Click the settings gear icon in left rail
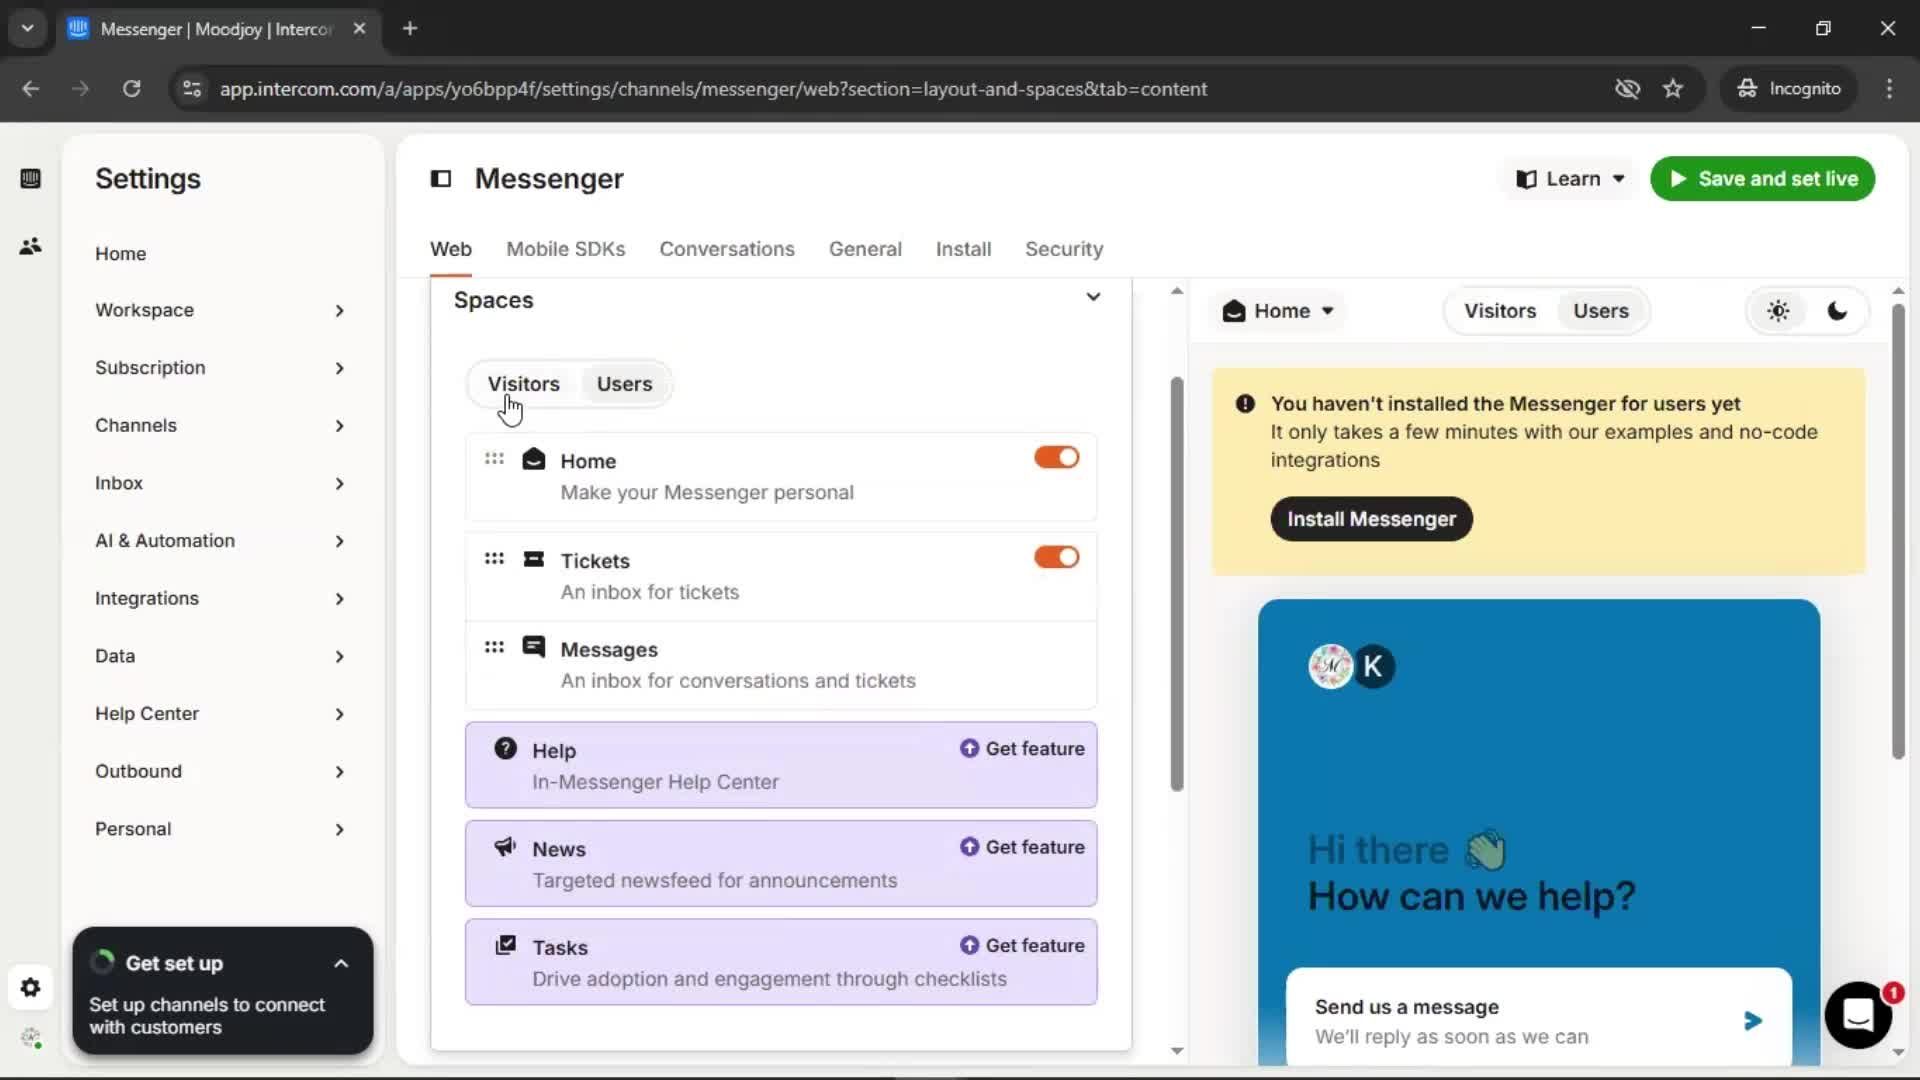This screenshot has width=1920, height=1080. (30, 988)
